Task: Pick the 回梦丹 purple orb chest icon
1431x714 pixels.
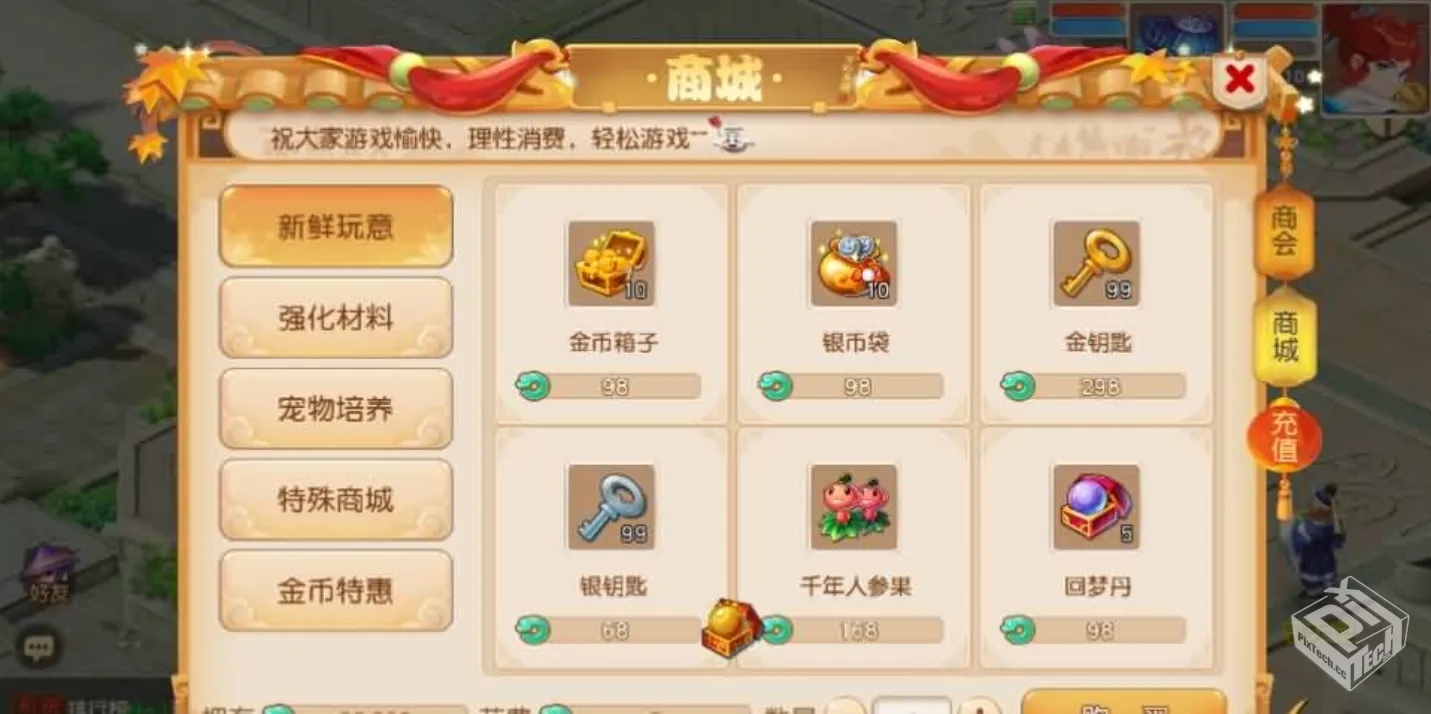Action: tap(1096, 507)
